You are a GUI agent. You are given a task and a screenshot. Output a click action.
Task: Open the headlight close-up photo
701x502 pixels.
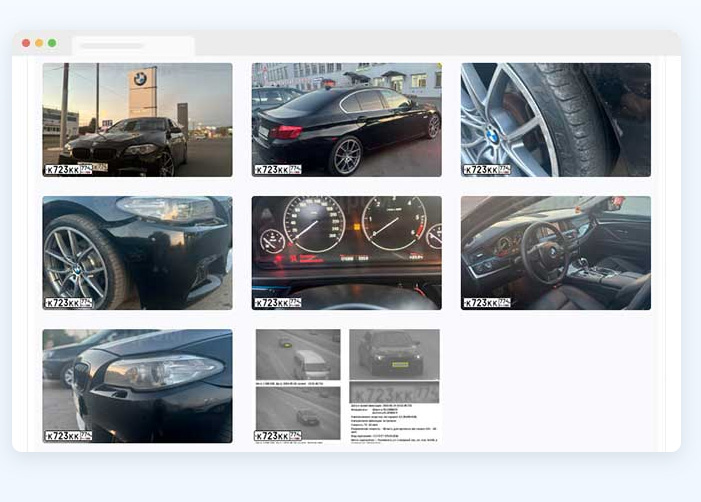137,383
